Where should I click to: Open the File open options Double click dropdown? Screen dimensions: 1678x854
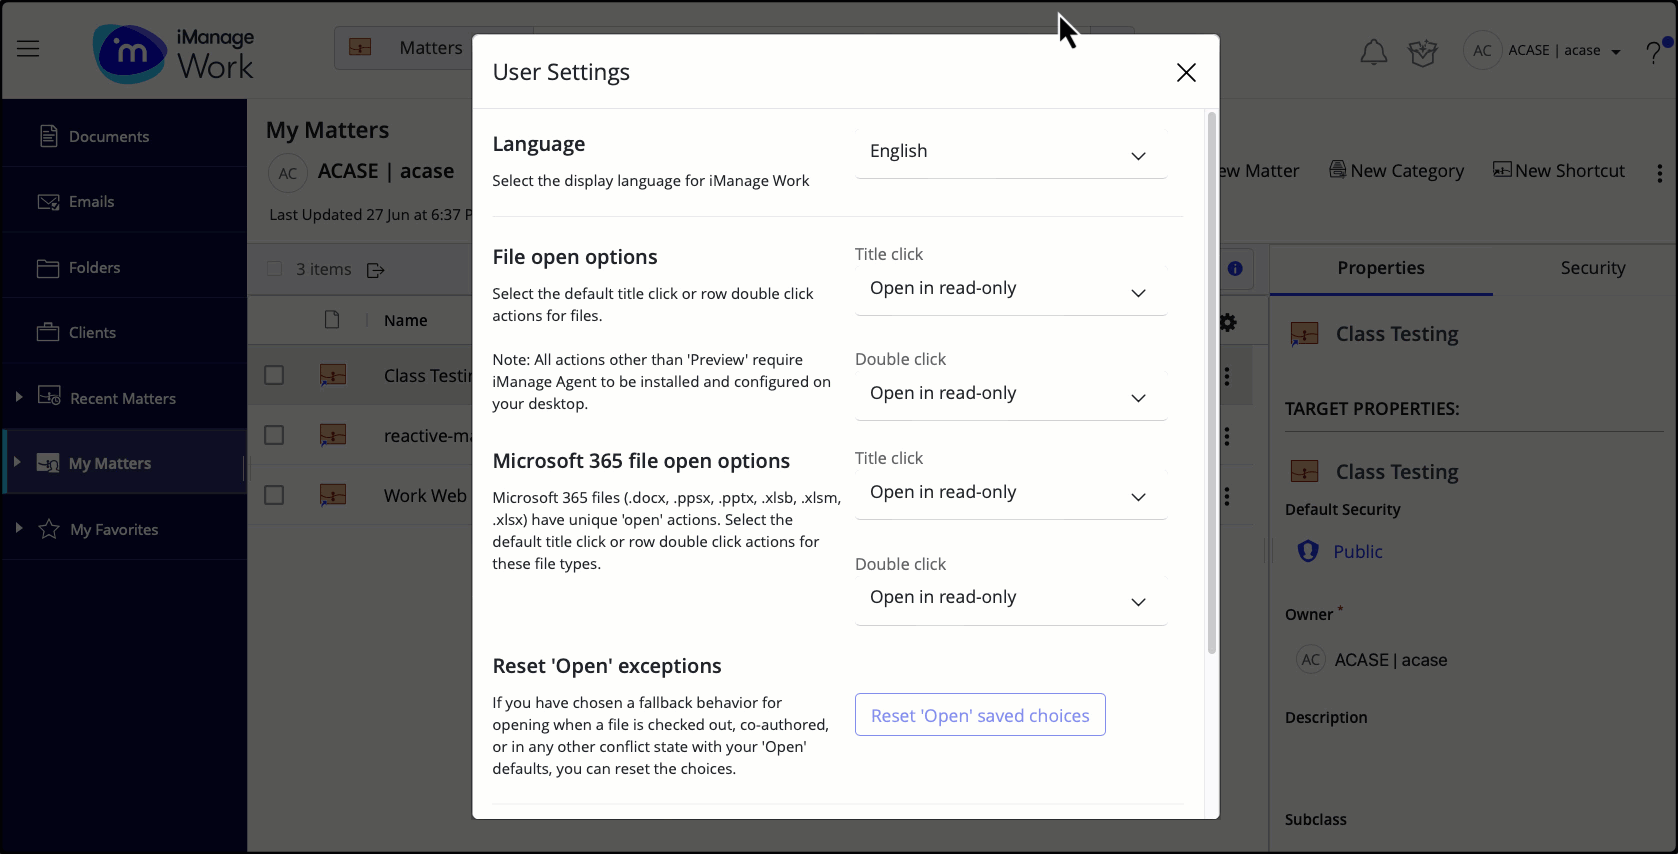tap(1011, 394)
